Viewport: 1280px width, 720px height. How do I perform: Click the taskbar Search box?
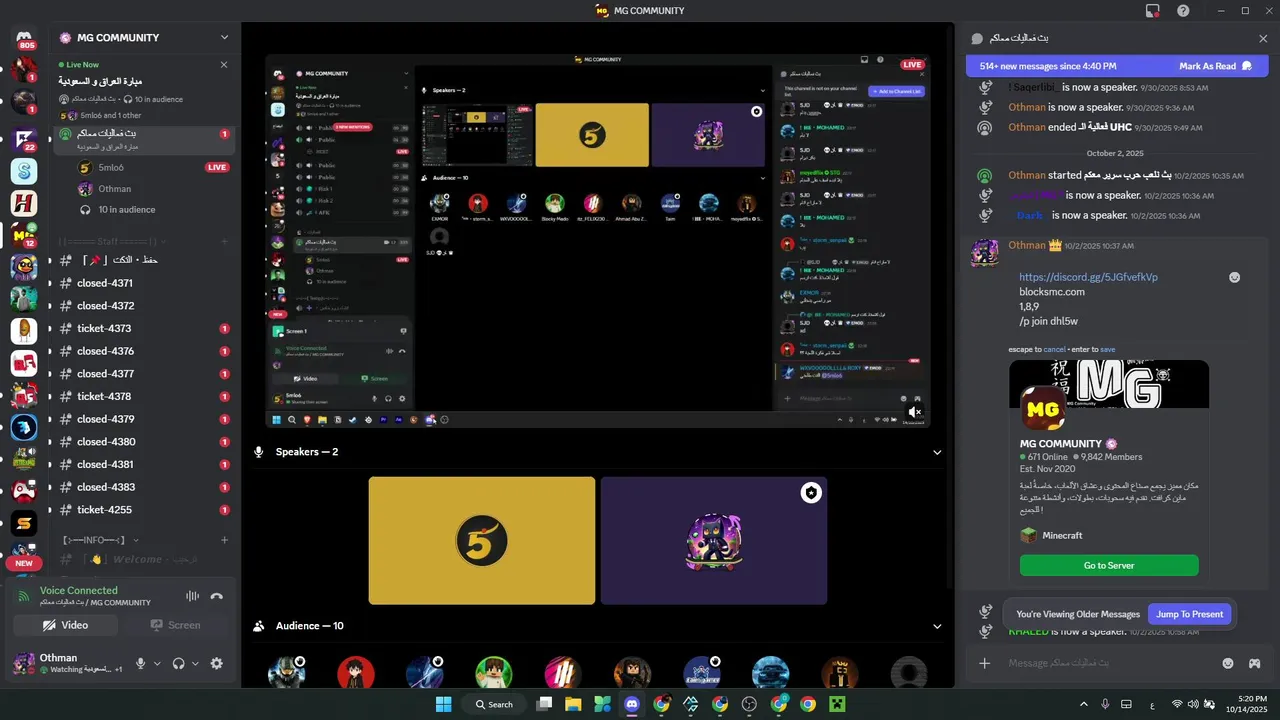[x=496, y=704]
